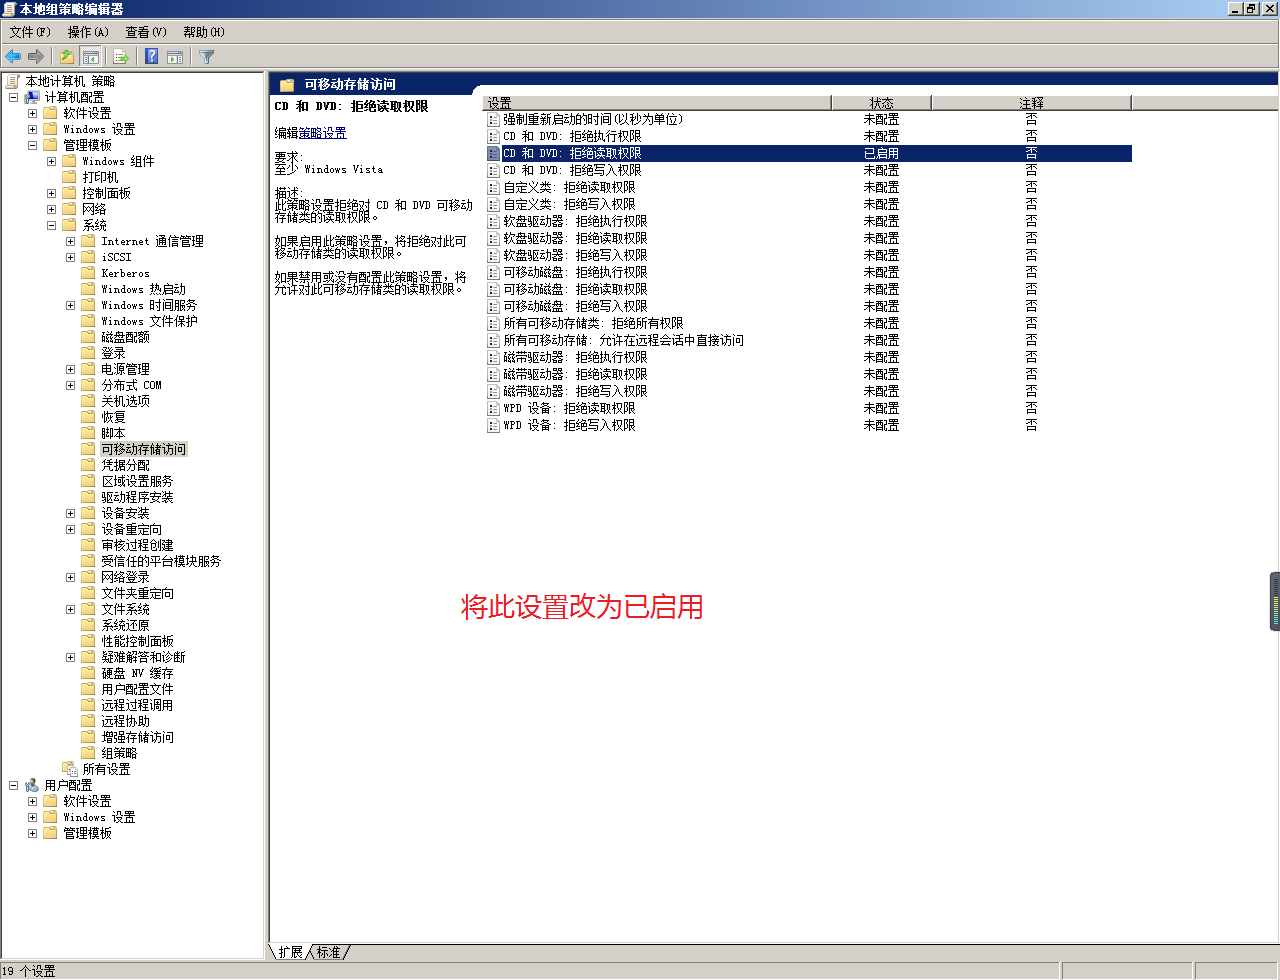Sort by the 状态 column header
Viewport: 1280px width, 980px height.
click(881, 103)
